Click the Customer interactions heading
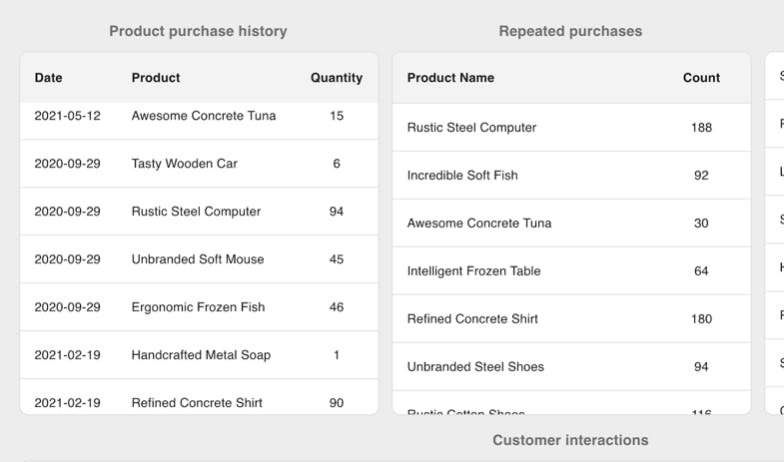Image resolution: width=784 pixels, height=462 pixels. pyautogui.click(x=570, y=440)
